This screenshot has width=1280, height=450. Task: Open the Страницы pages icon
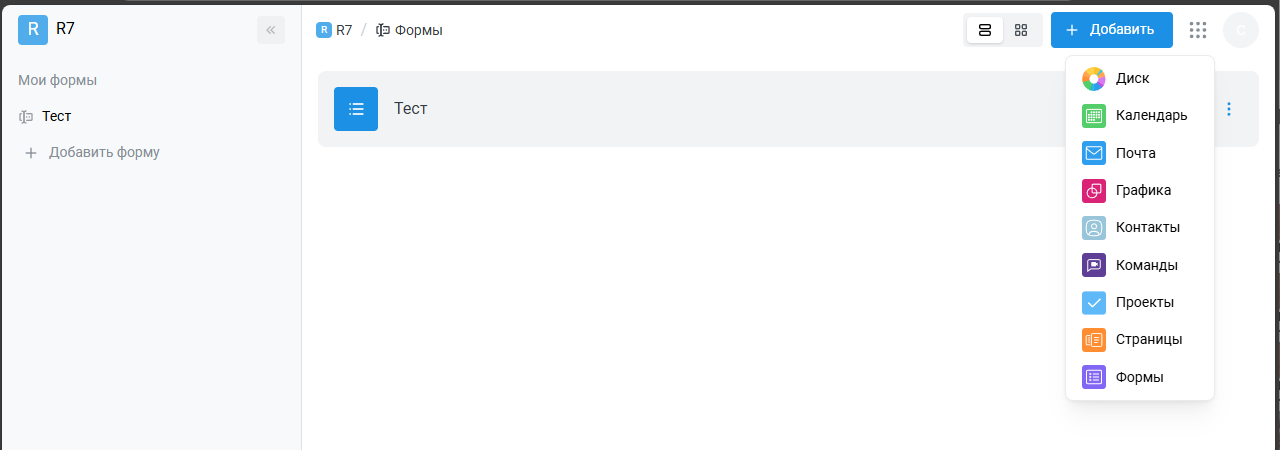coord(1094,339)
